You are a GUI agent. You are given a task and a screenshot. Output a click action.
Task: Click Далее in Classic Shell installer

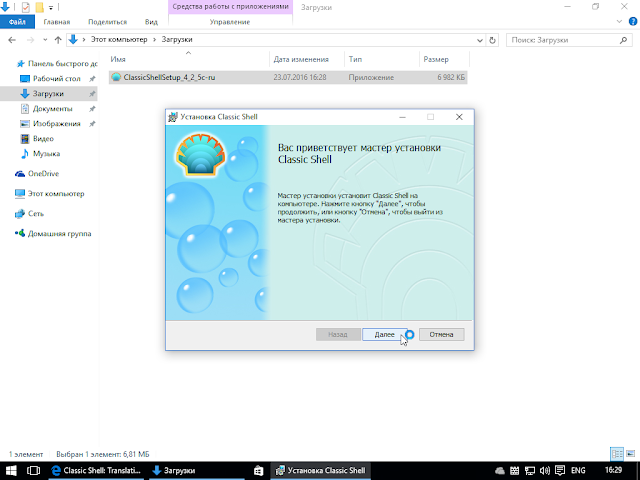click(384, 334)
